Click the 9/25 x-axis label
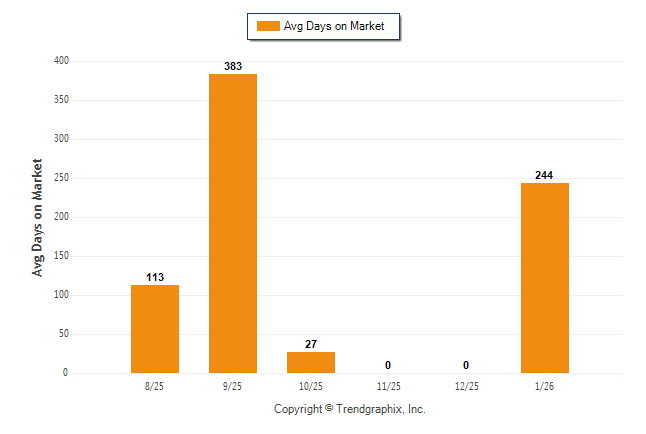Screen dimensions: 646x434 [233, 386]
